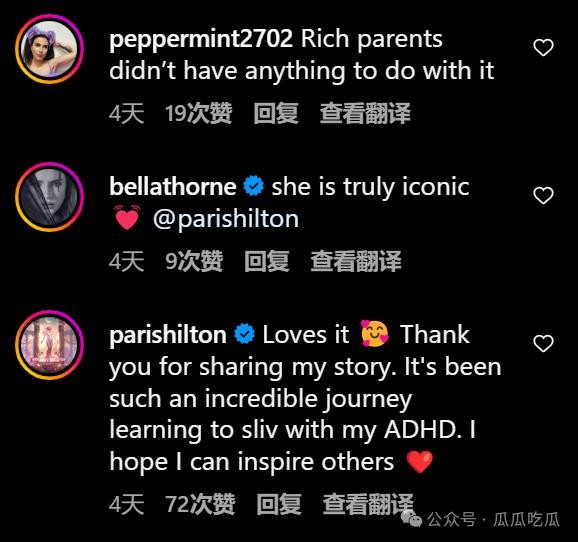
Task: View the 9次赞 likes list
Action: point(194,261)
